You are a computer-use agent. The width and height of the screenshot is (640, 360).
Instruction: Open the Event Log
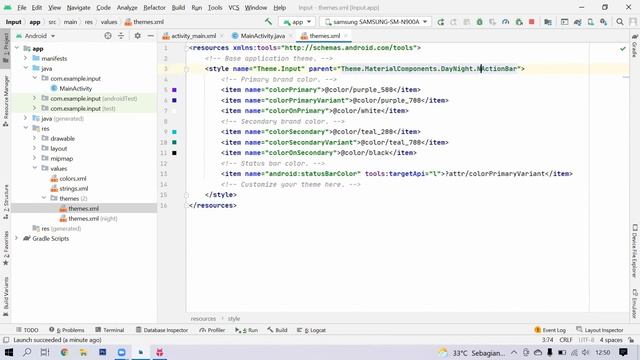pos(550,330)
